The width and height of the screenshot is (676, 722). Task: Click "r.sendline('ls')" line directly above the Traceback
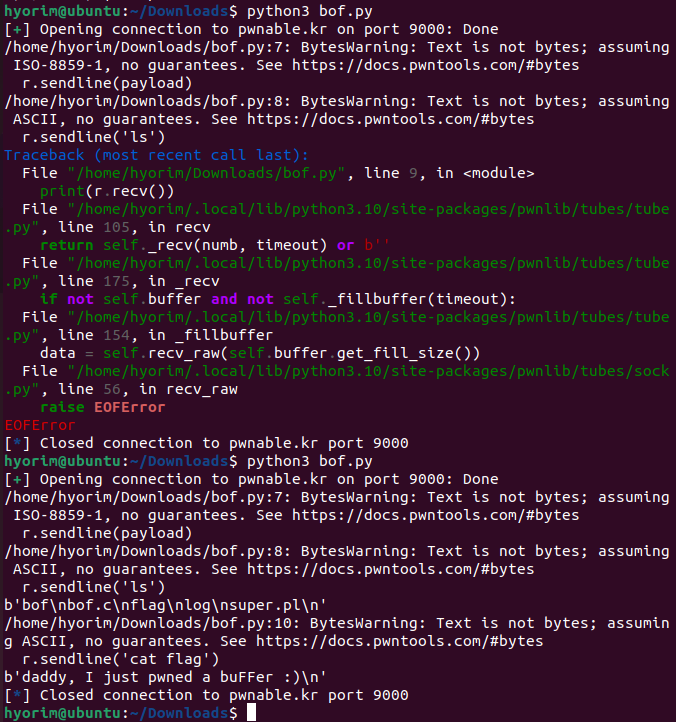click(x=93, y=137)
